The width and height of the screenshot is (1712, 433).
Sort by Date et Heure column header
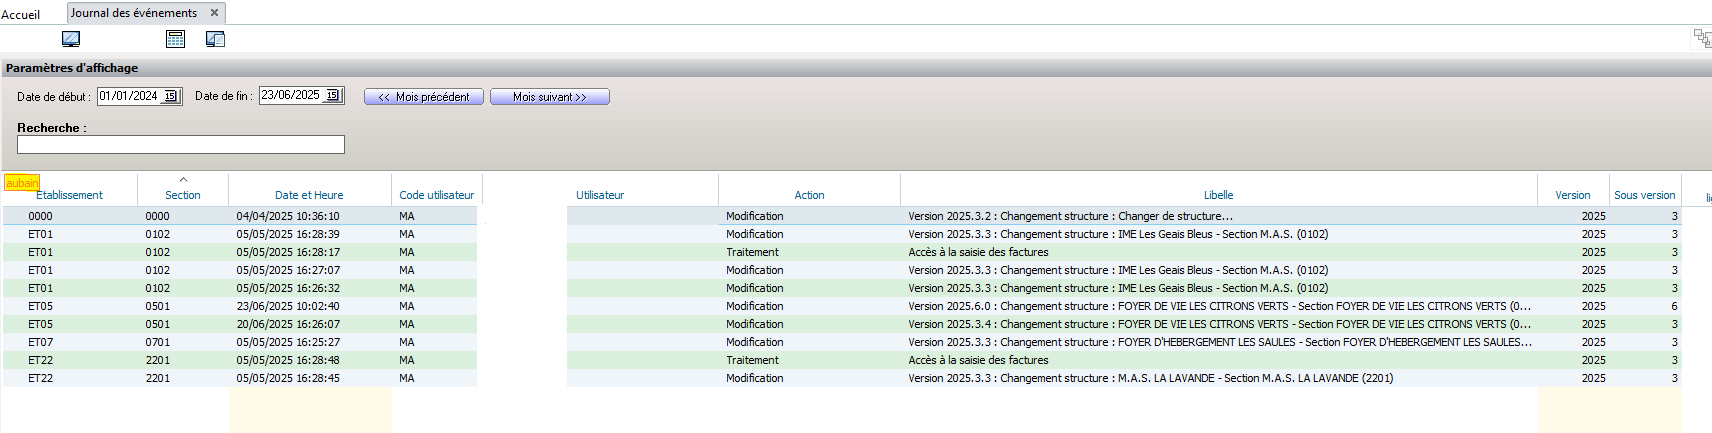pyautogui.click(x=309, y=195)
